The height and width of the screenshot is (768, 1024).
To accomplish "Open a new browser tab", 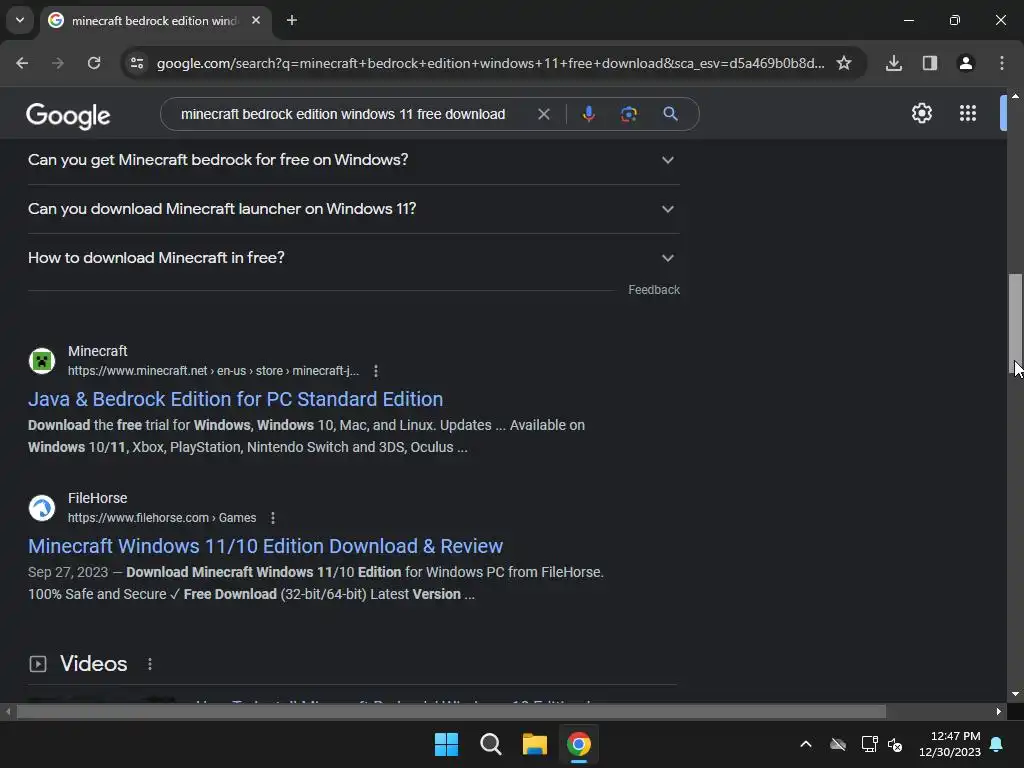I will (x=292, y=21).
